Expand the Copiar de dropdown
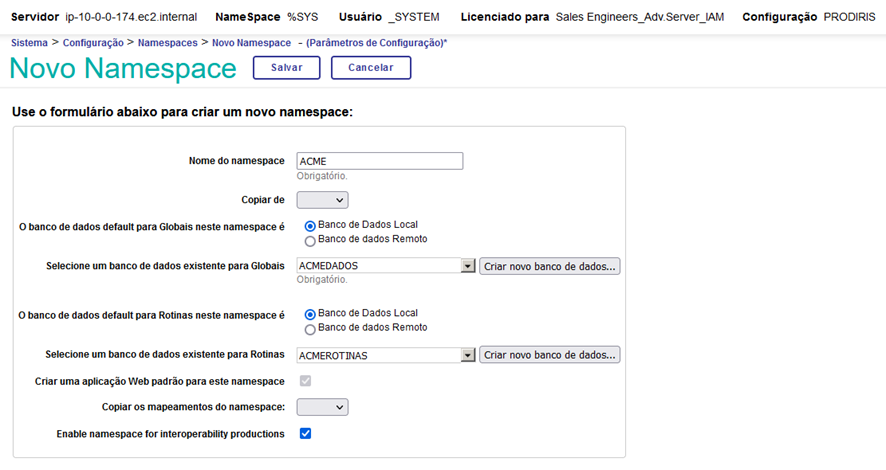This screenshot has height=470, width=886. (x=322, y=200)
